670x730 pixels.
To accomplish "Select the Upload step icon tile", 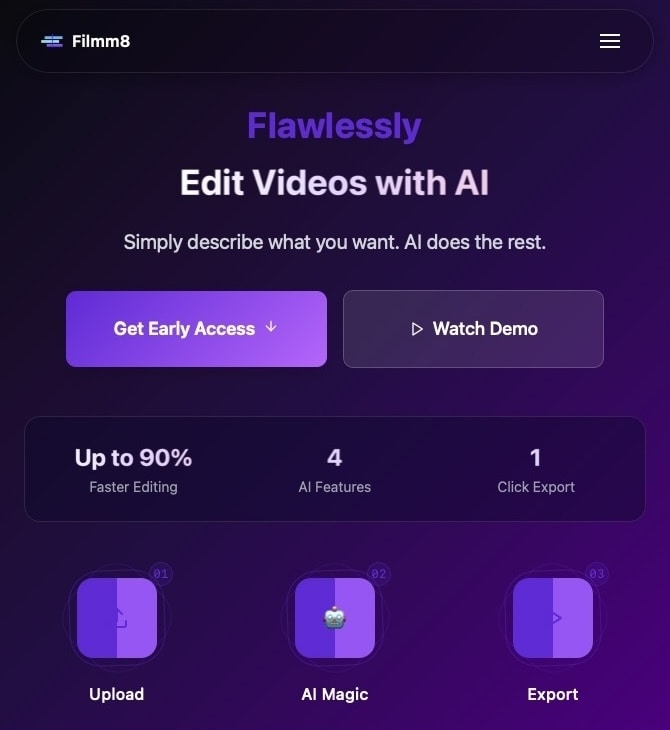I will [117, 618].
